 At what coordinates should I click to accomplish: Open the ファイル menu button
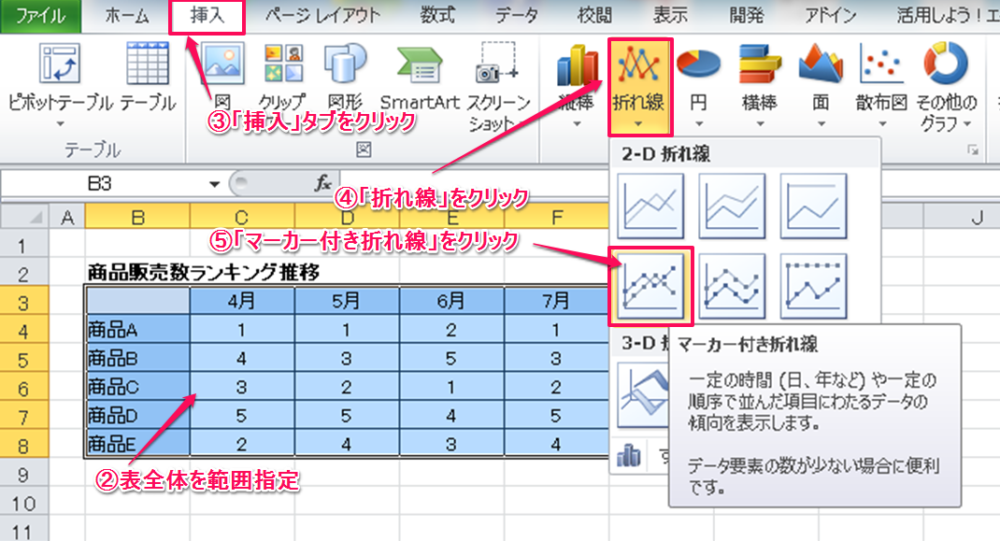click(41, 16)
